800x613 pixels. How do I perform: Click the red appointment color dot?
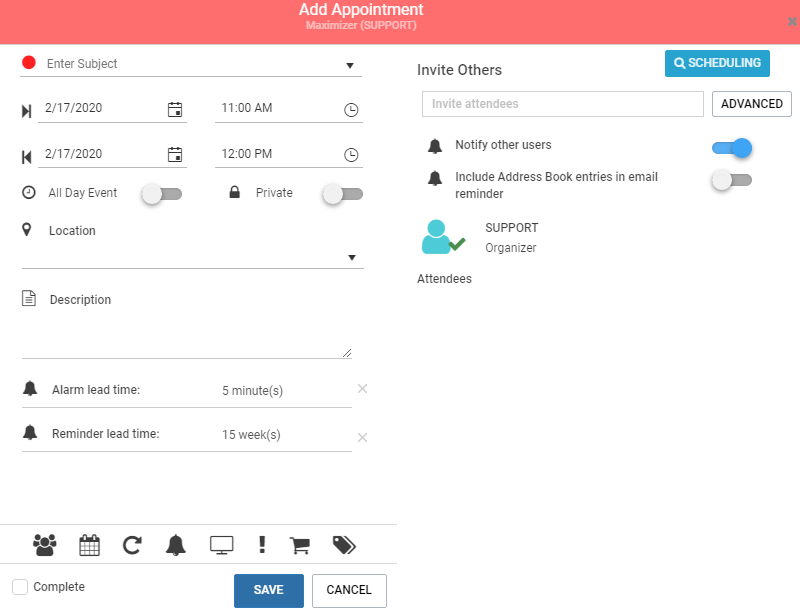[x=29, y=62]
